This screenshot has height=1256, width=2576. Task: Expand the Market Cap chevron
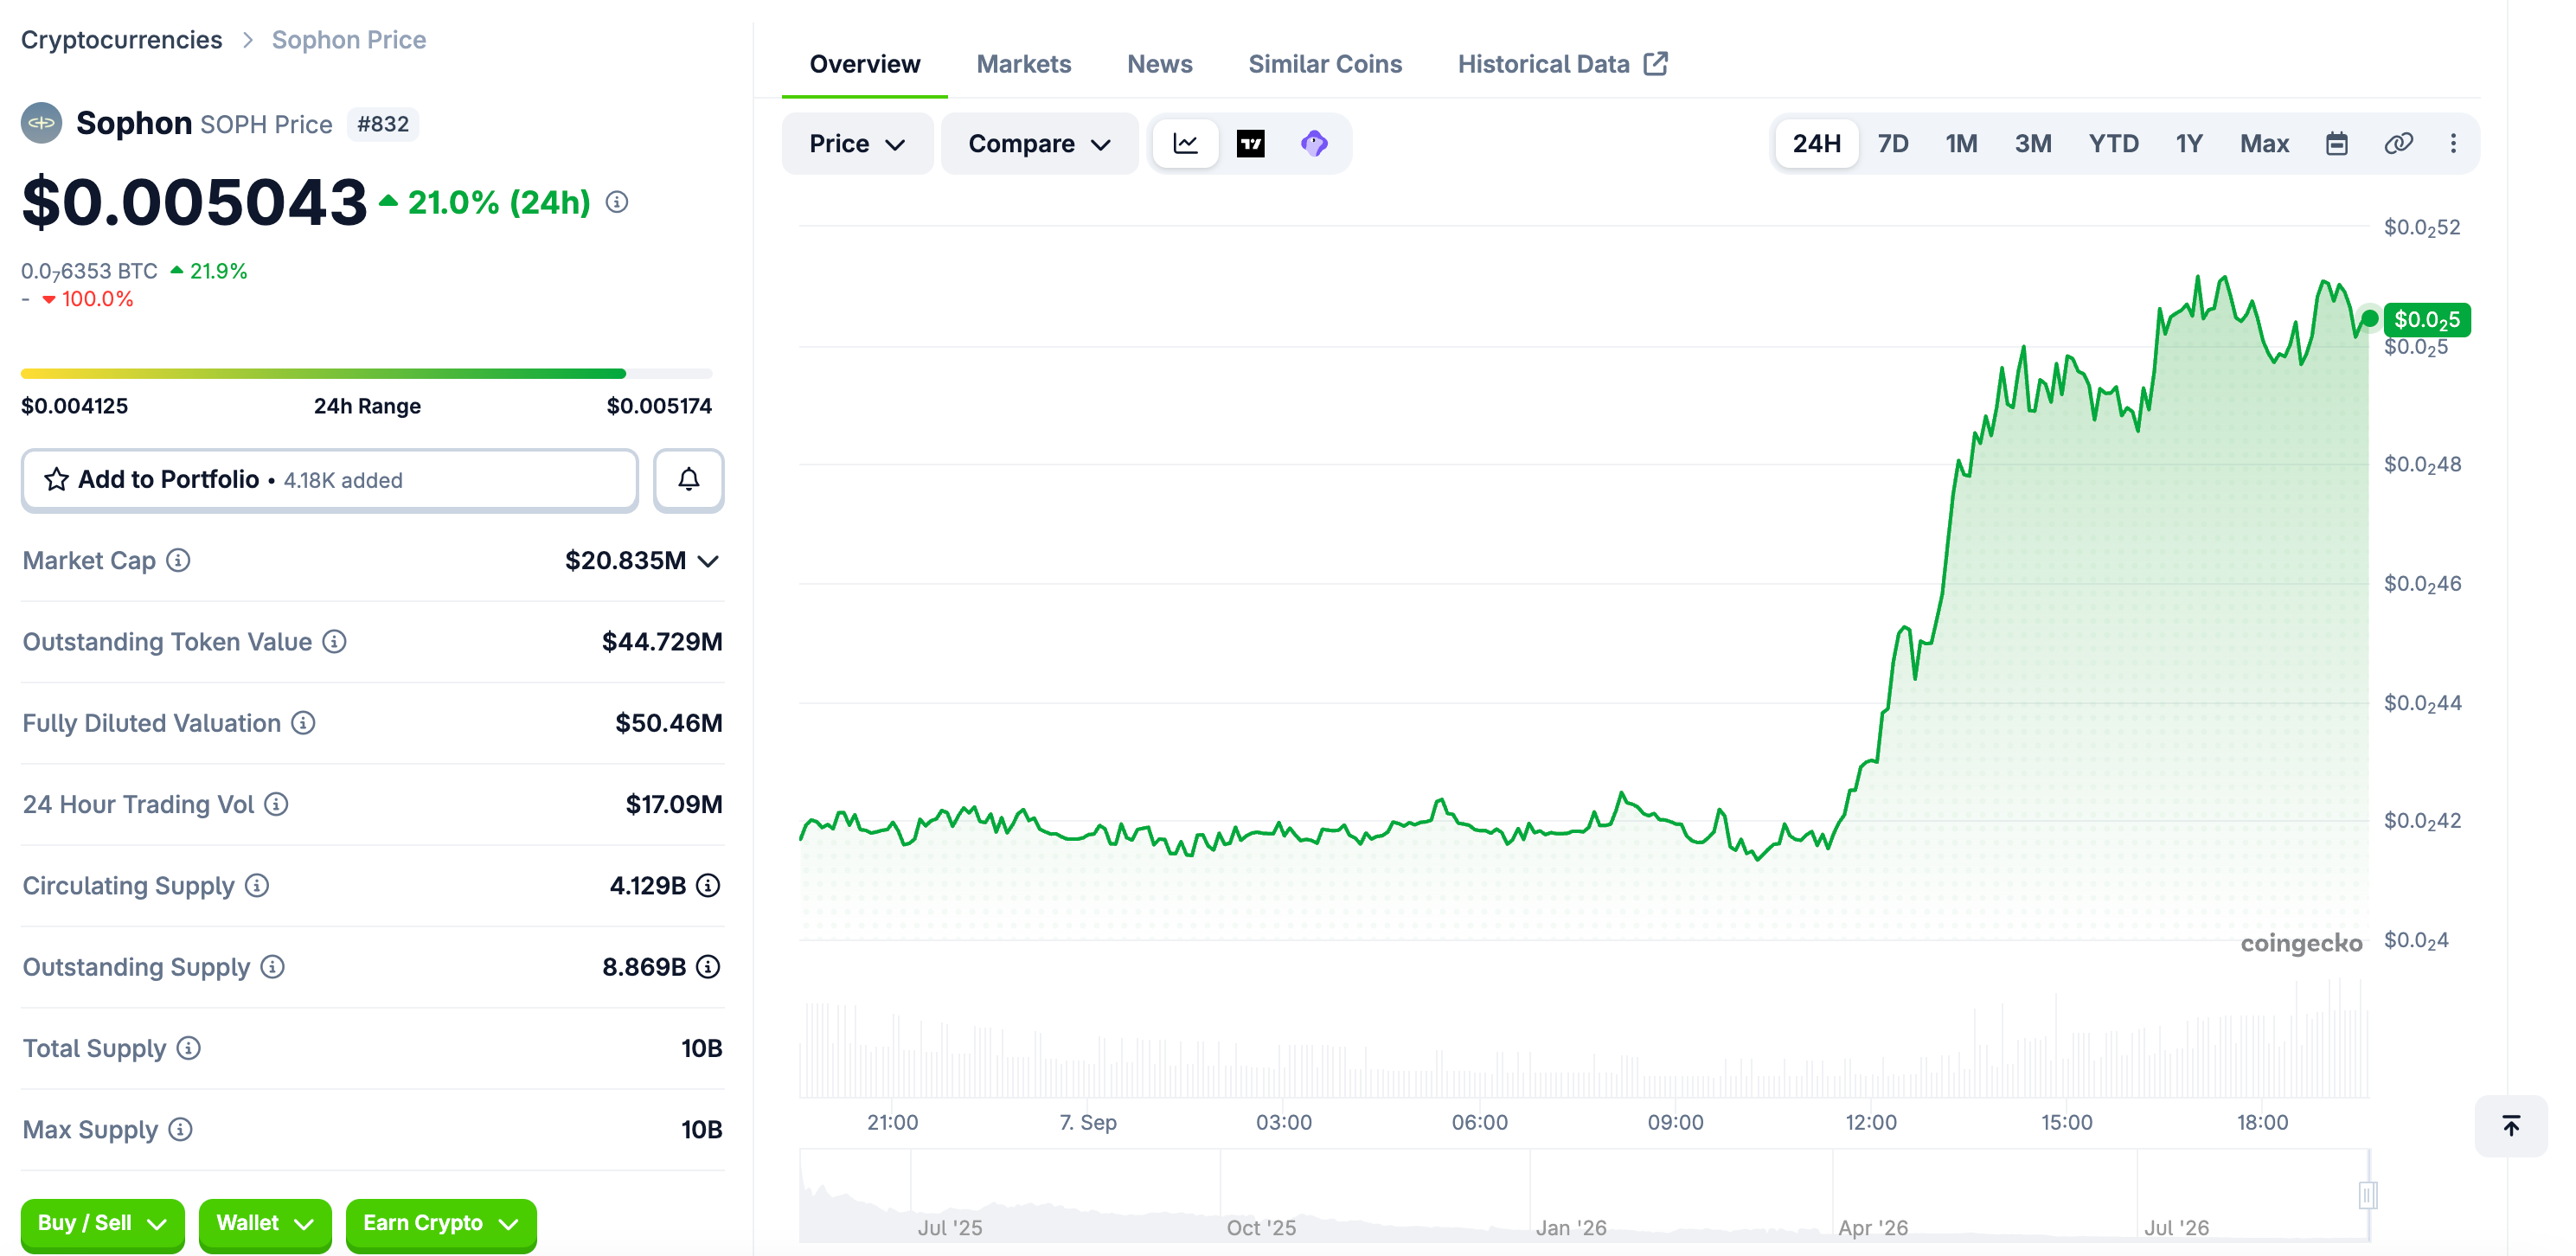click(708, 561)
